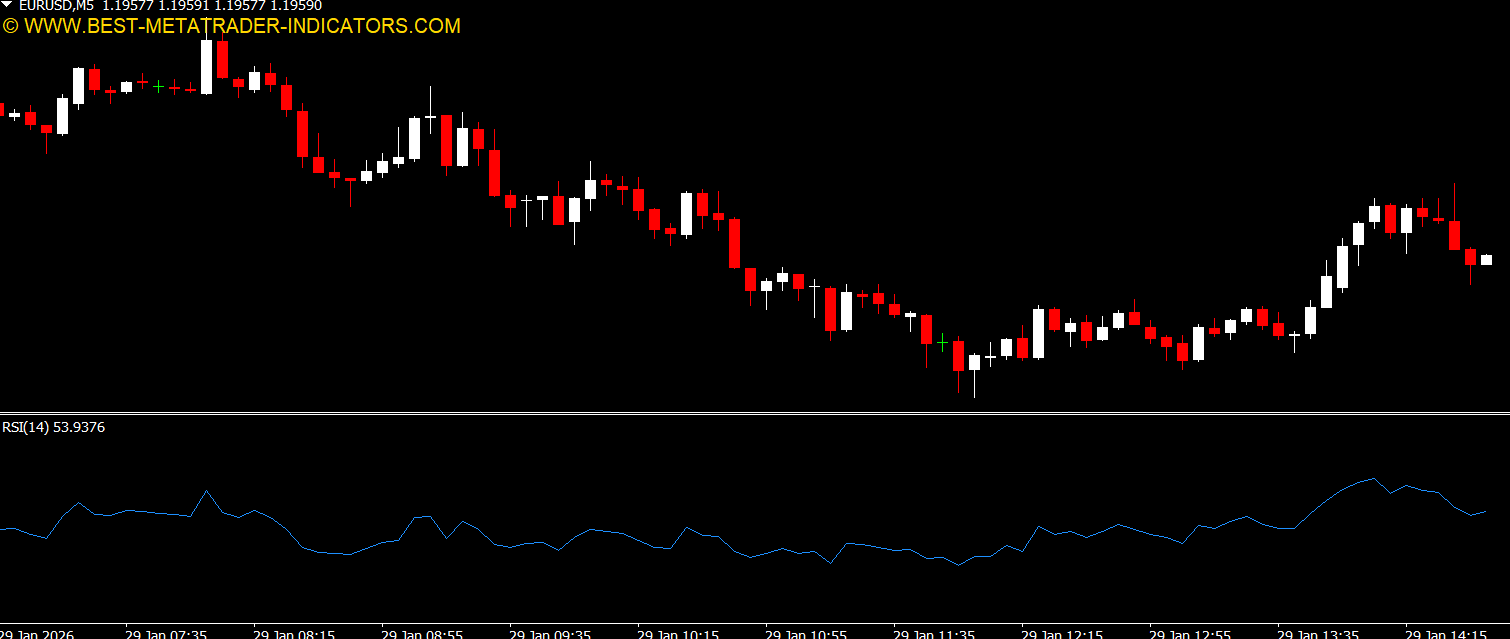Viewport: 1510px width, 639px height.
Task: Select the last white candle at right edge
Action: (x=1486, y=260)
